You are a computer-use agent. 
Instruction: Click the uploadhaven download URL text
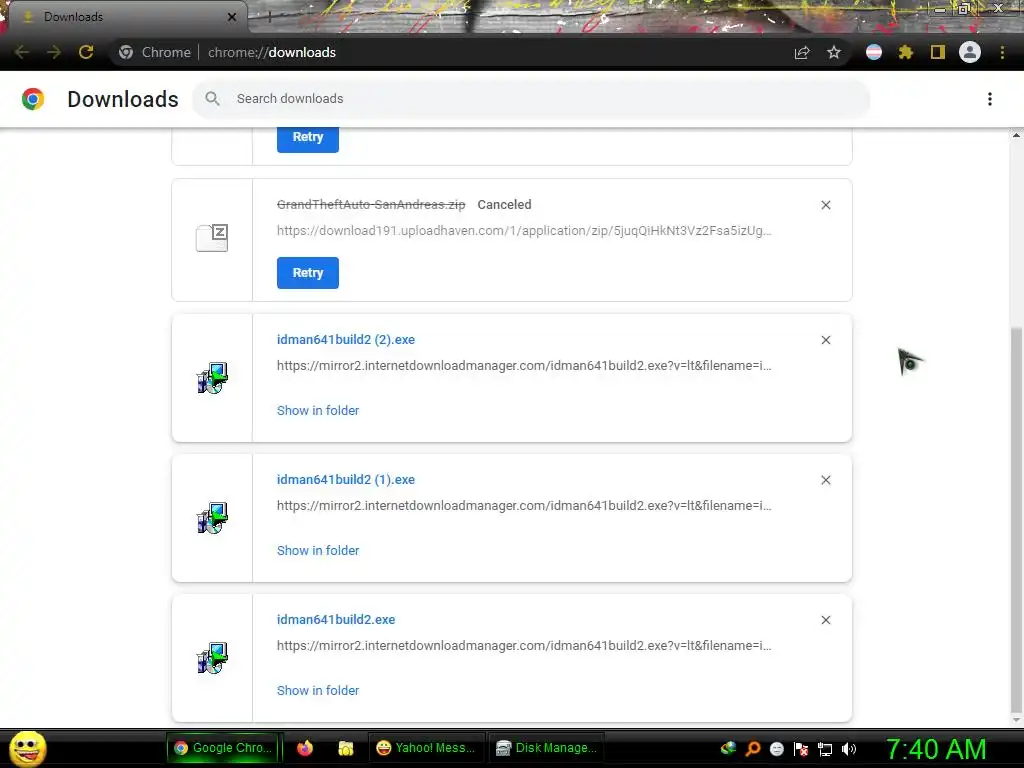(x=524, y=231)
